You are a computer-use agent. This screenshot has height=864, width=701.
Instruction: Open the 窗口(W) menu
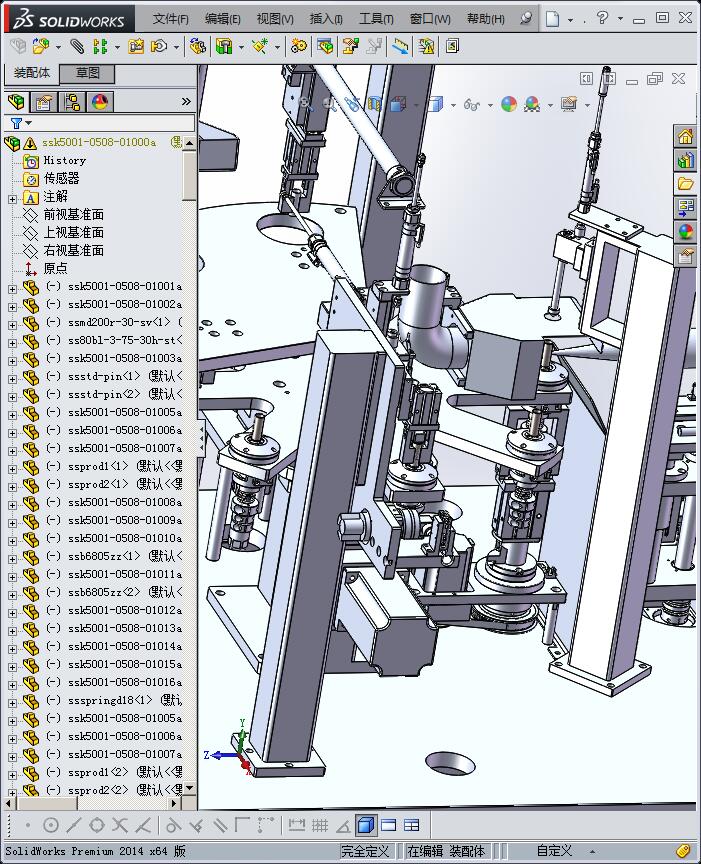[430, 19]
